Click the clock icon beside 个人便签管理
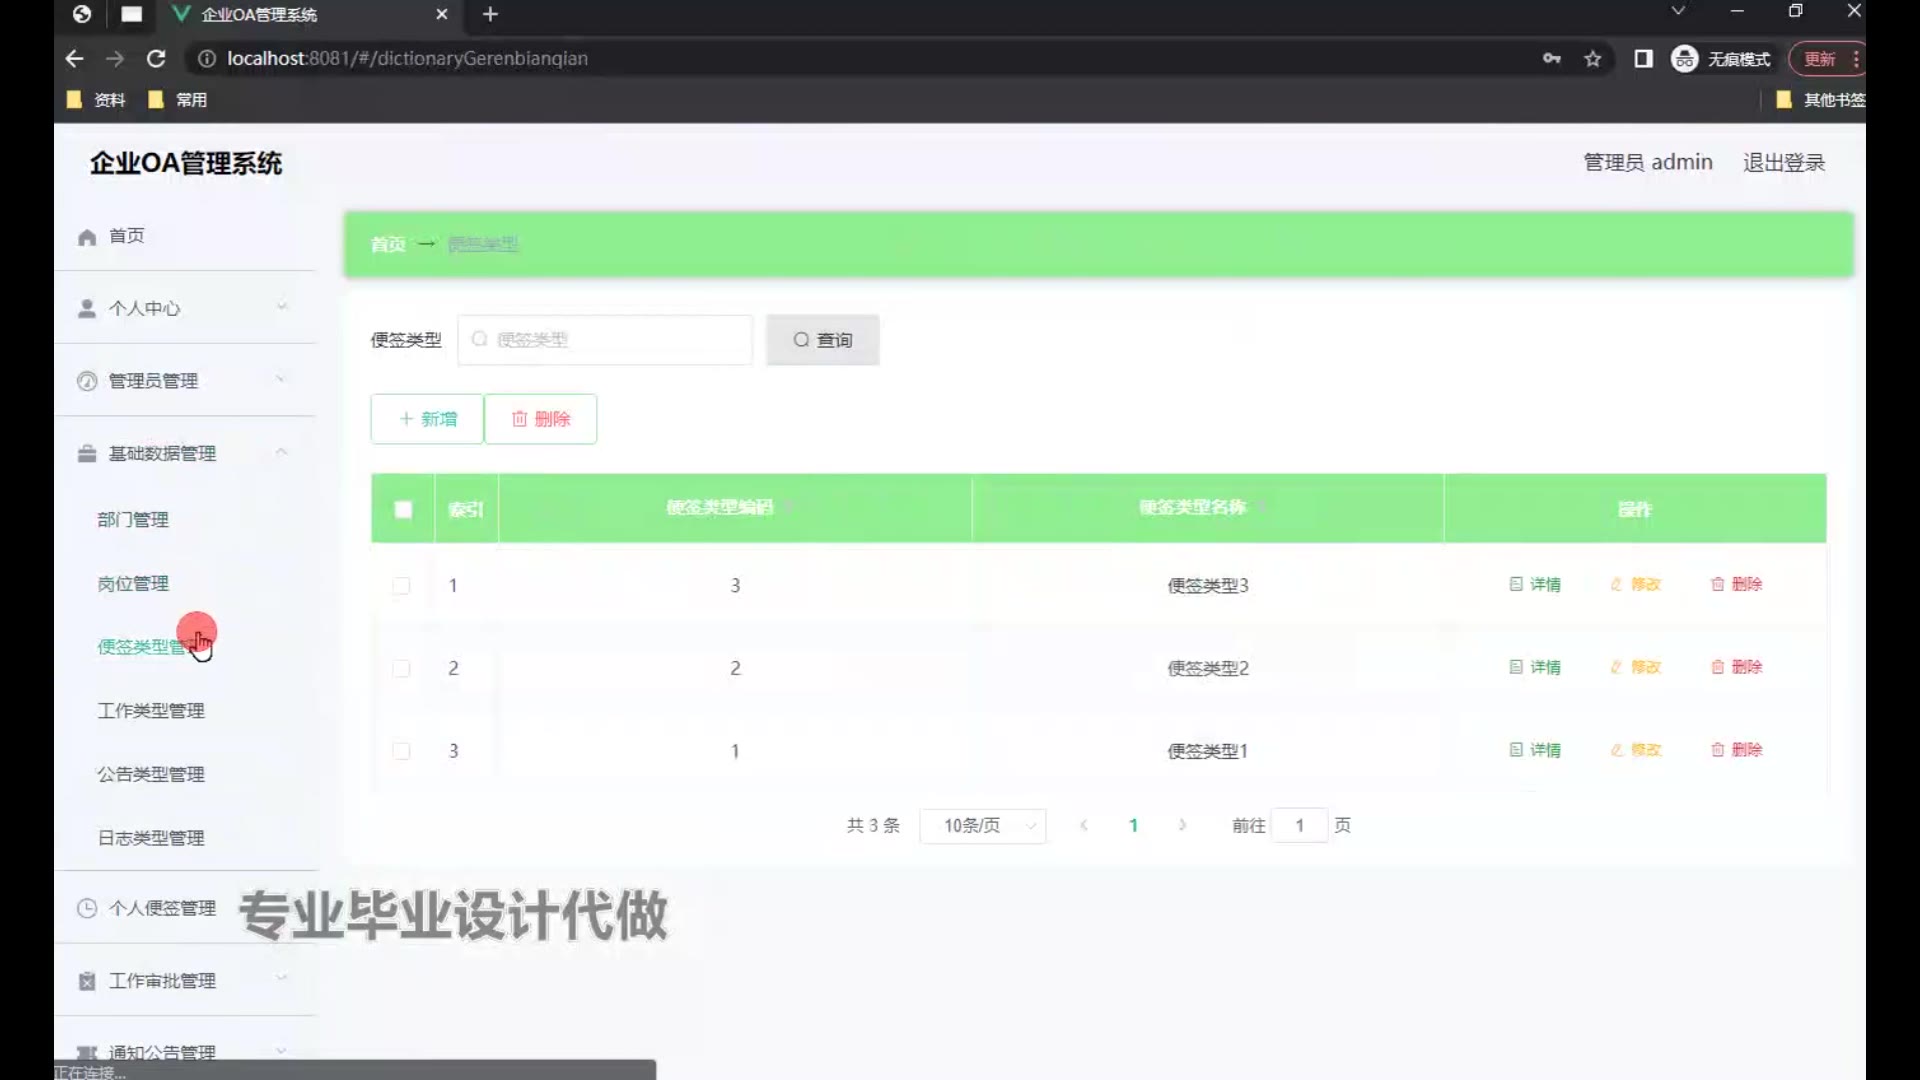Screen dimensions: 1920x1080 coord(87,908)
